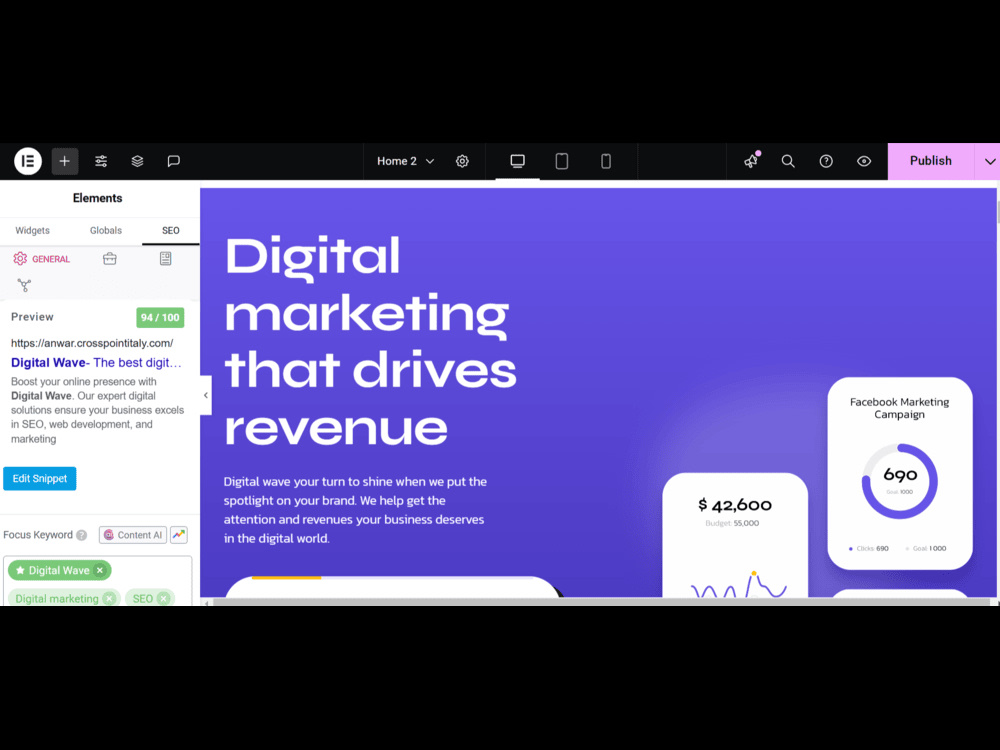Open the Finder search icon
This screenshot has width=1000, height=750.
coord(788,161)
